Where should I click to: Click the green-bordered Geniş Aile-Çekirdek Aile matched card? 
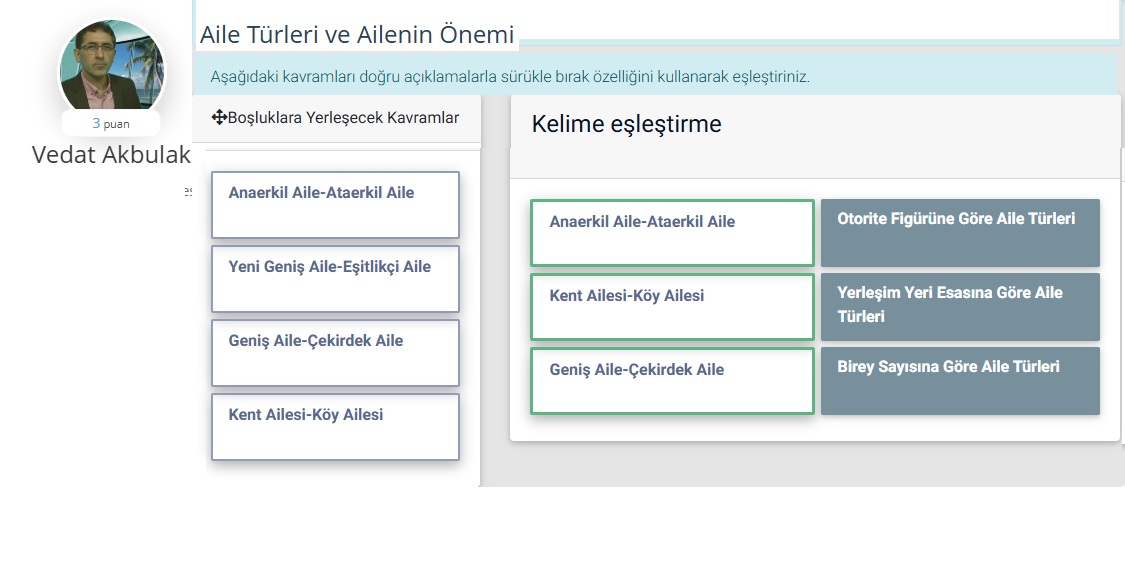point(672,380)
